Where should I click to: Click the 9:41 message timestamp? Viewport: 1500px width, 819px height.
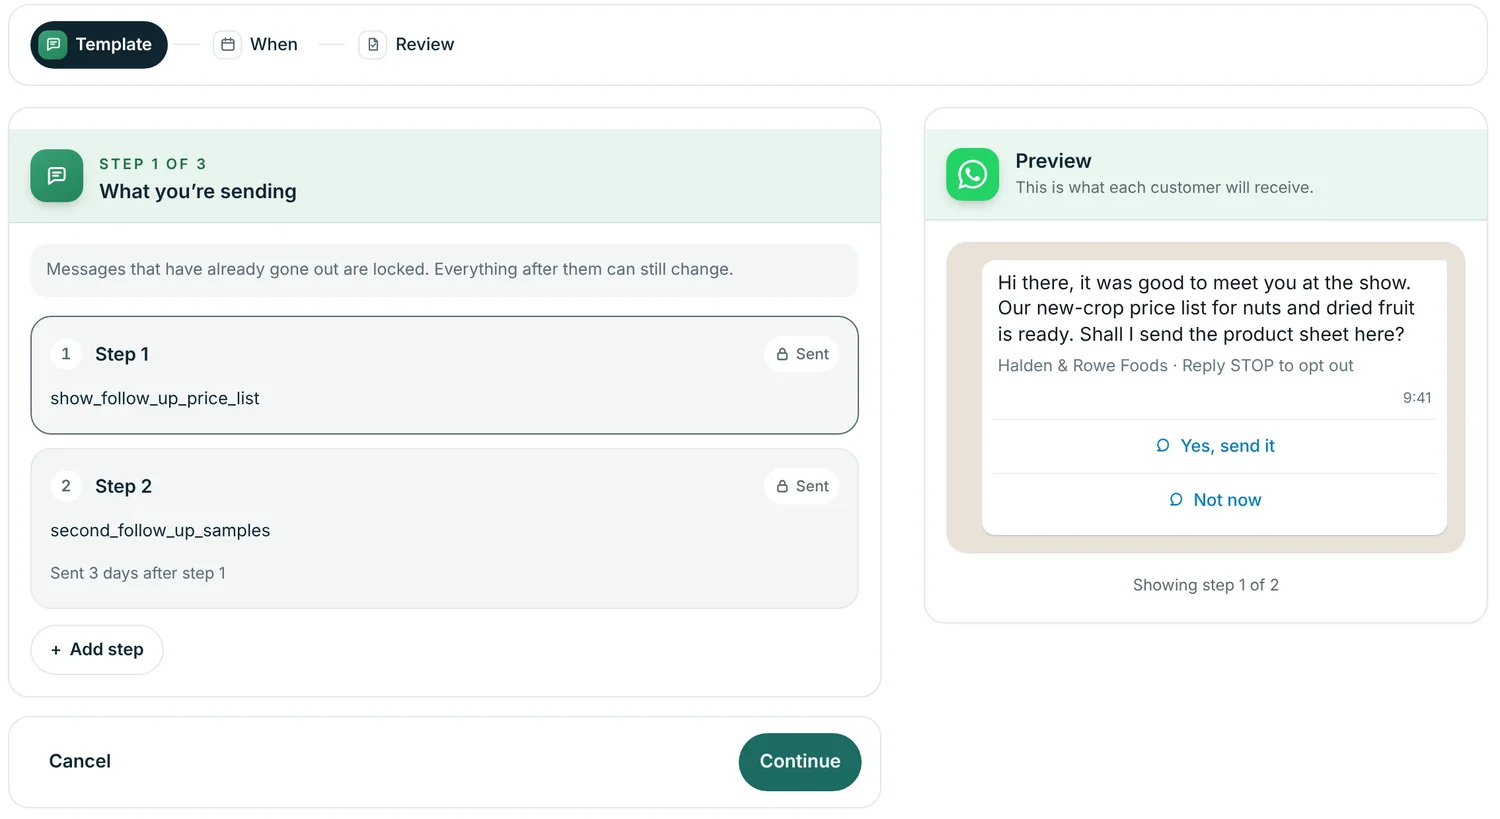click(1417, 398)
